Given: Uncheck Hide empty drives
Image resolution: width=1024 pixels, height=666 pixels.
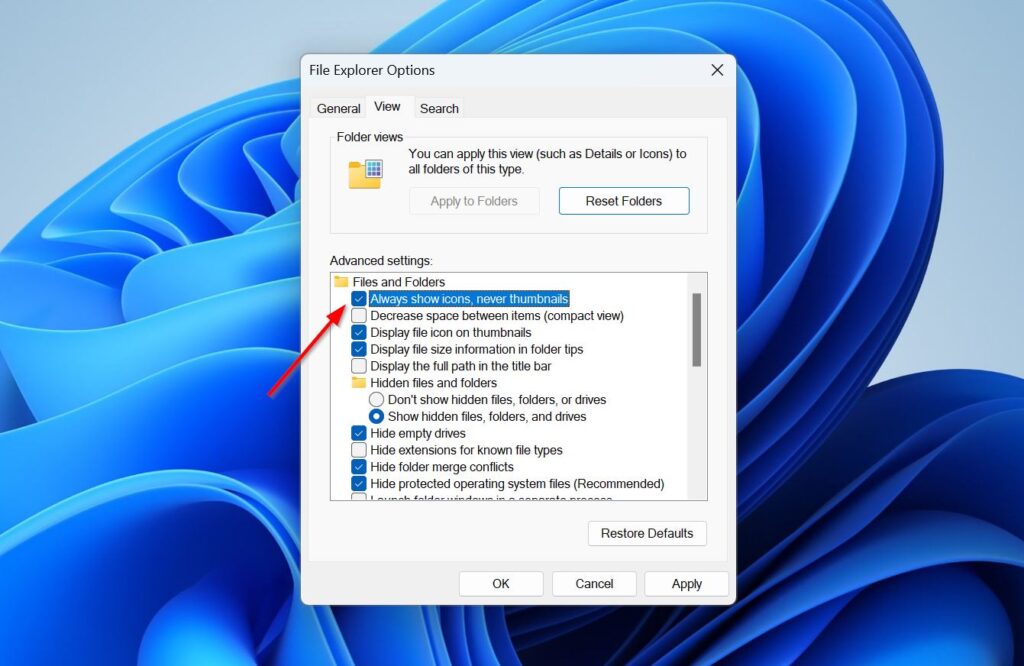Looking at the screenshot, I should (x=360, y=433).
